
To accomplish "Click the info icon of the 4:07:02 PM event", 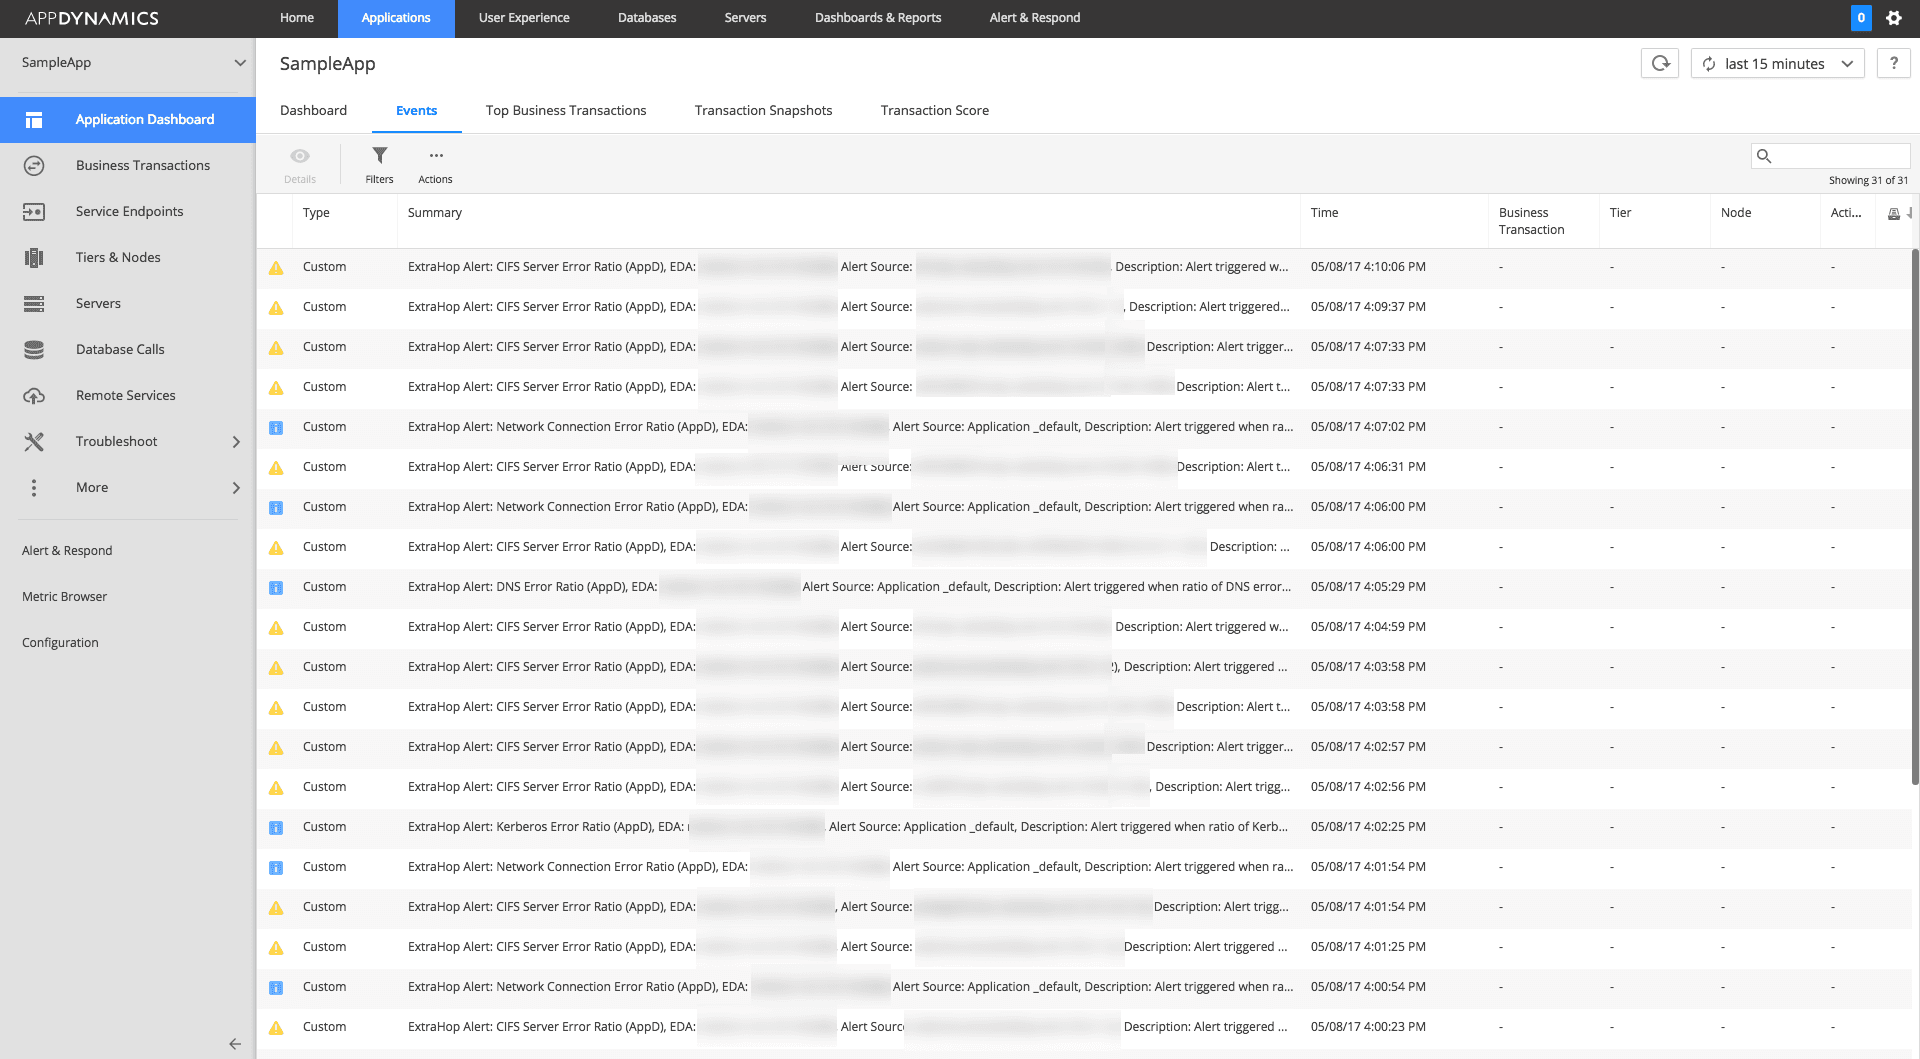I will [276, 428].
